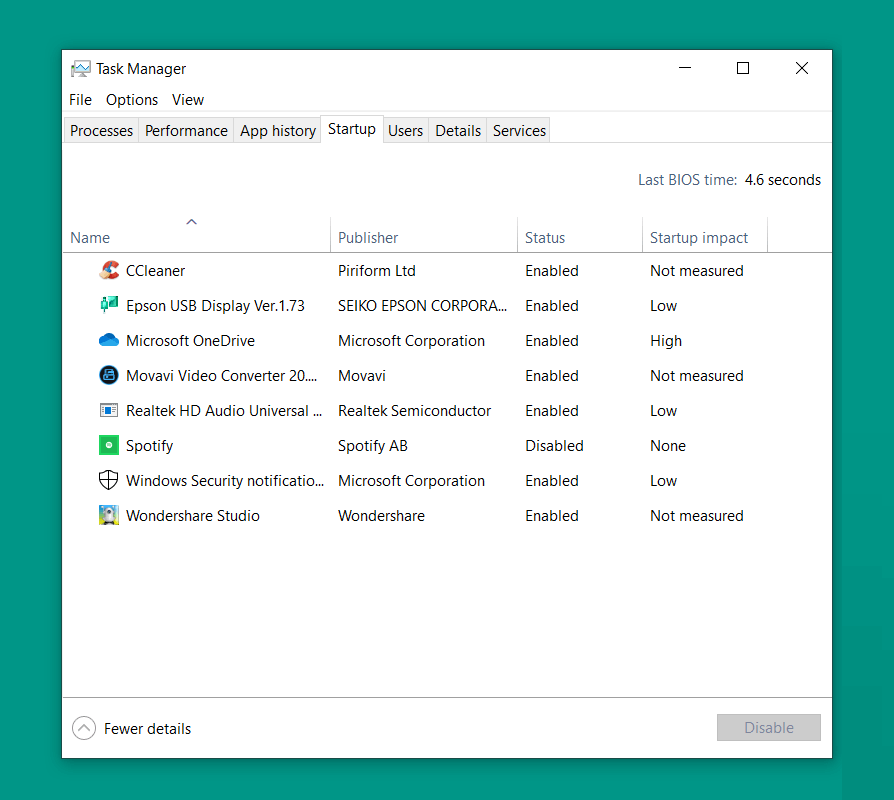Image resolution: width=894 pixels, height=800 pixels.
Task: Click Spotify AB publisher cell
Action: 373,446
